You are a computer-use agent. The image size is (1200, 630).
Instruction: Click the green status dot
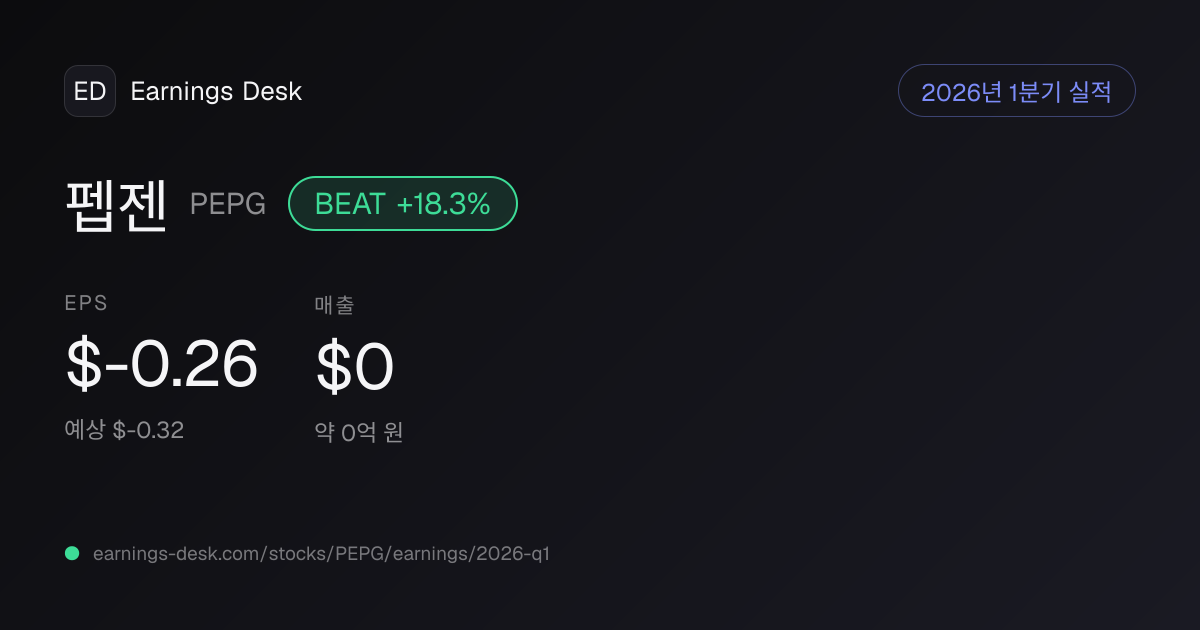(x=72, y=553)
